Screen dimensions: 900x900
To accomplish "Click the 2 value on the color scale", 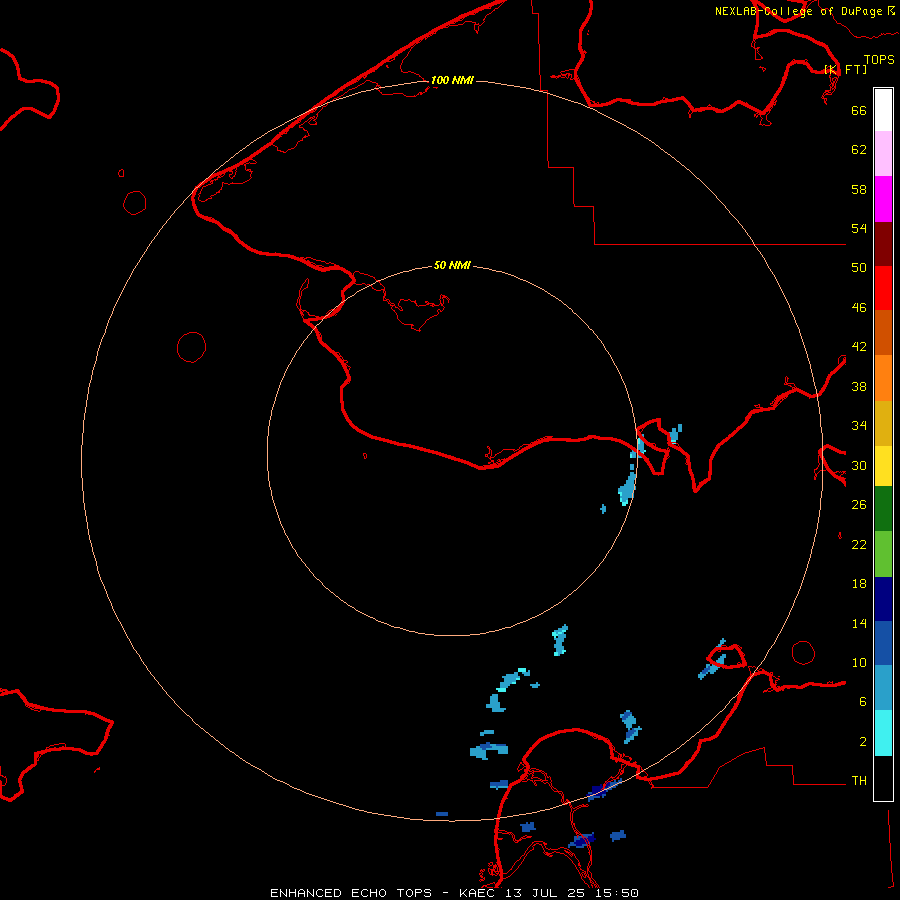I will pyautogui.click(x=862, y=741).
